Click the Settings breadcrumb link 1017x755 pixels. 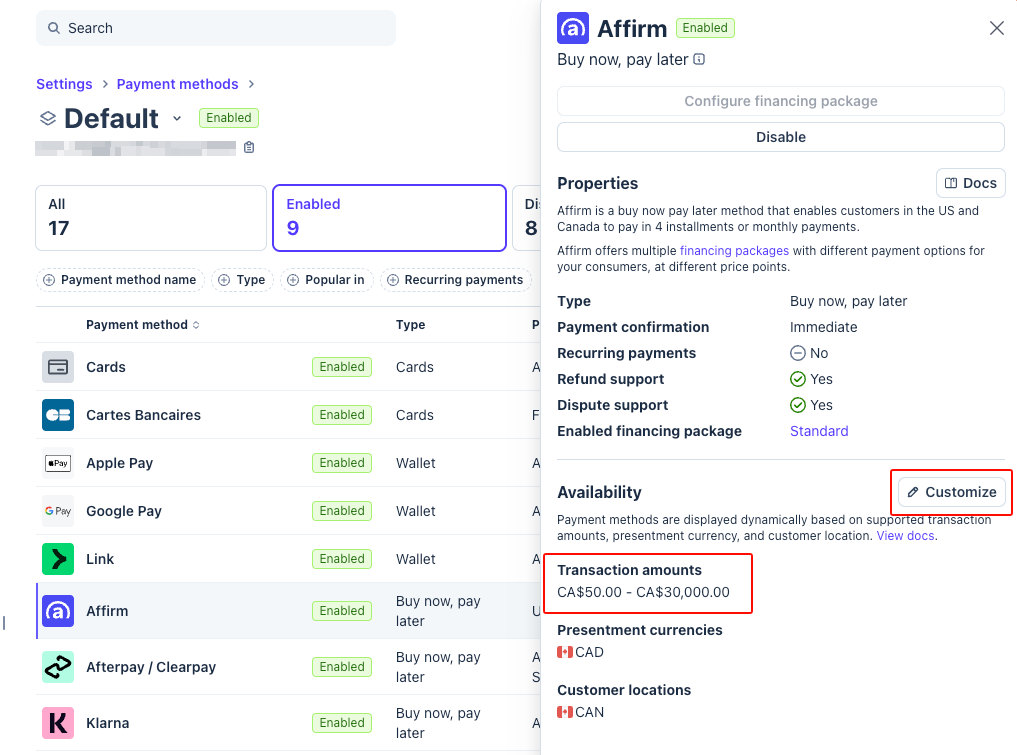[x=64, y=84]
